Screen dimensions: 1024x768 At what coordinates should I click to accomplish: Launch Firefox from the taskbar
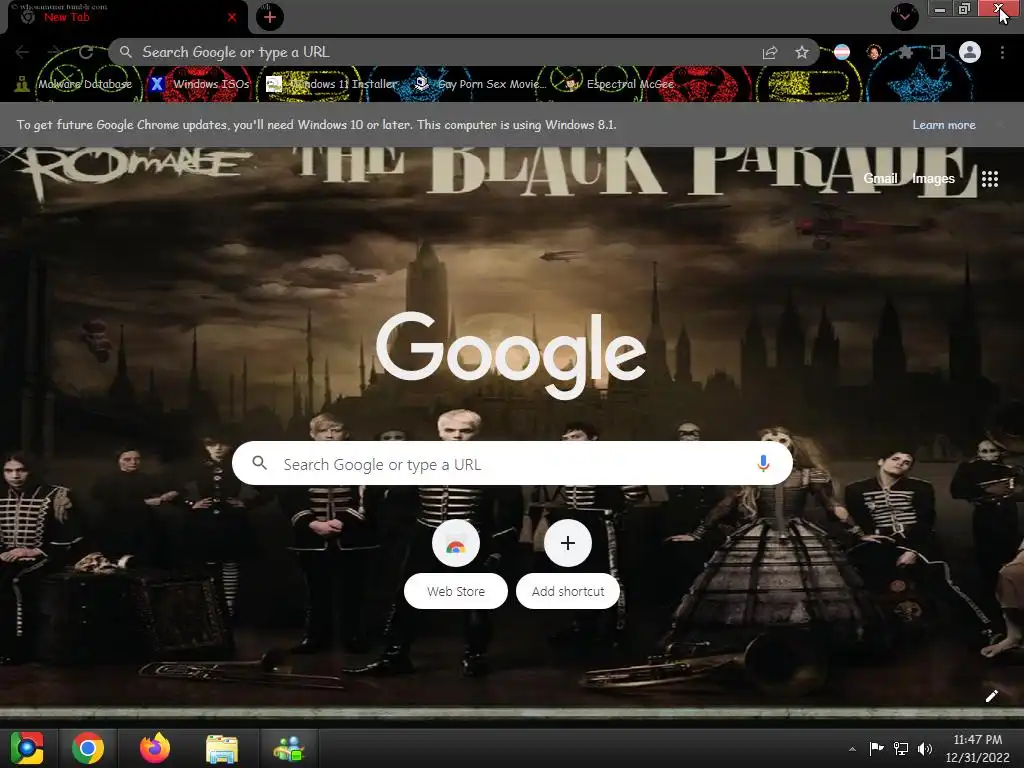point(155,748)
